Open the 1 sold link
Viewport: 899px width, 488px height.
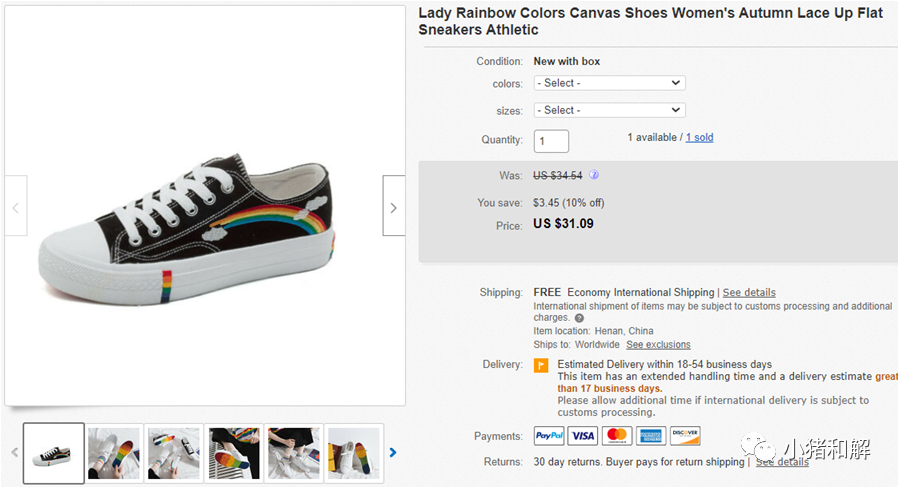(699, 138)
